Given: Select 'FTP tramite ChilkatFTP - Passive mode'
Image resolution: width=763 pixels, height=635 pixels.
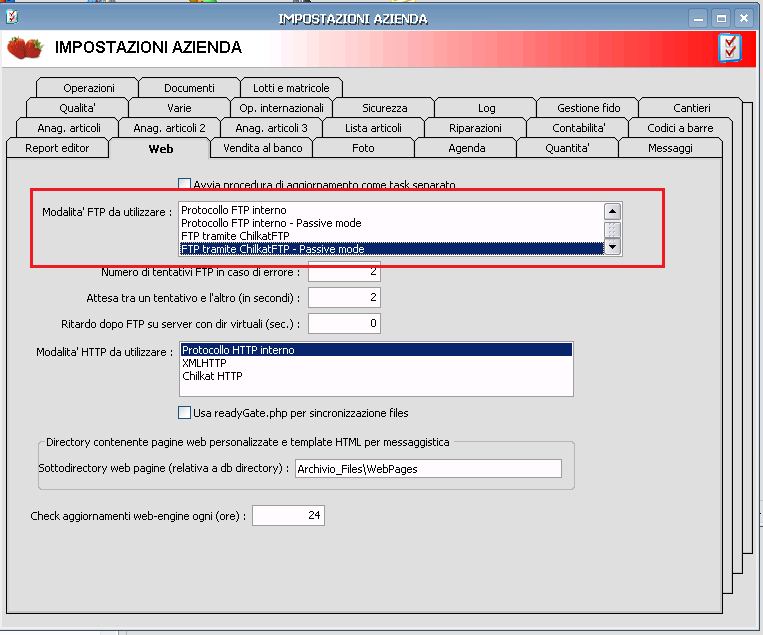Looking at the screenshot, I should click(x=391, y=249).
